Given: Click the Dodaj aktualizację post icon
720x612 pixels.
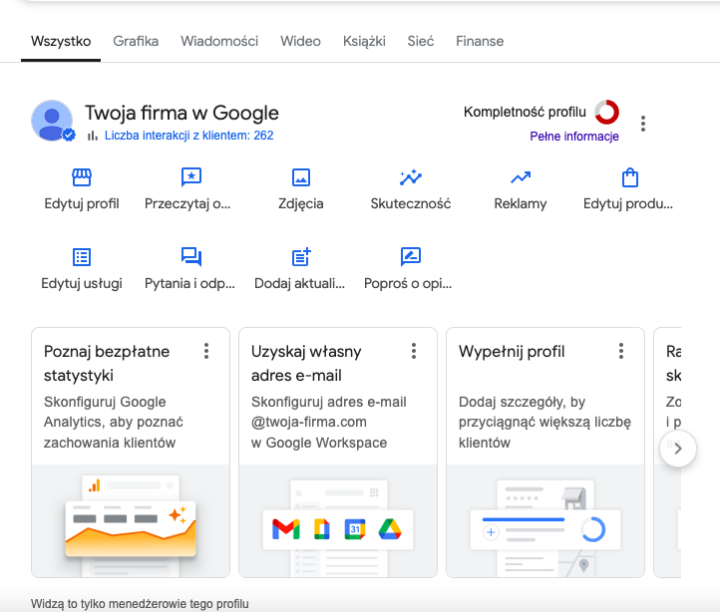Looking at the screenshot, I should click(x=301, y=257).
